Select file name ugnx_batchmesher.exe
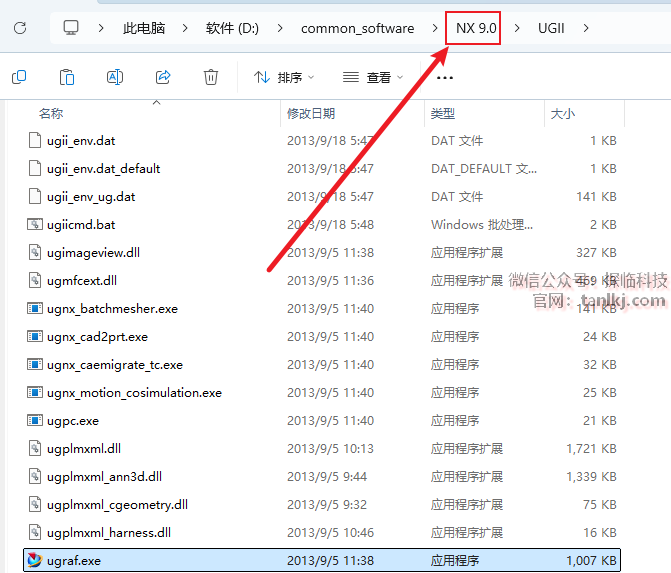The image size is (671, 573). [113, 309]
